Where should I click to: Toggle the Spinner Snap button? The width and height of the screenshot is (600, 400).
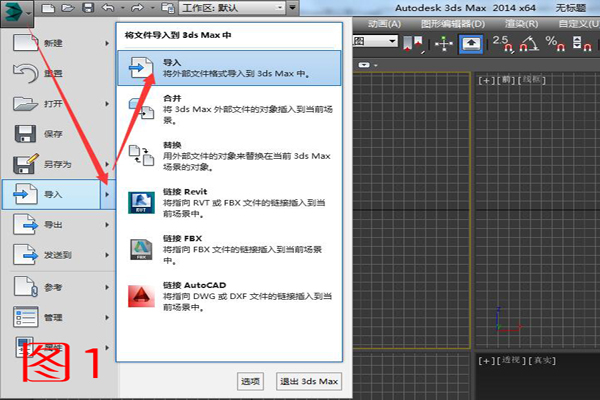(x=582, y=43)
